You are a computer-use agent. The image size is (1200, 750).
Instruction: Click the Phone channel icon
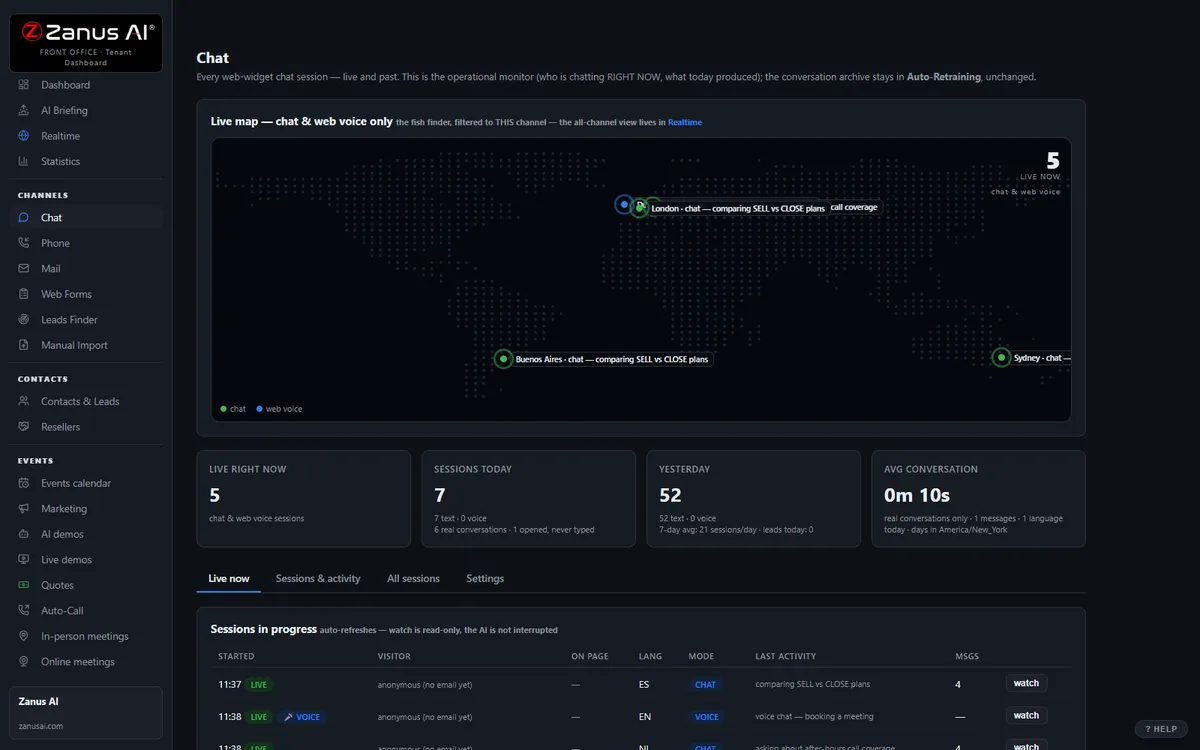pos(24,243)
